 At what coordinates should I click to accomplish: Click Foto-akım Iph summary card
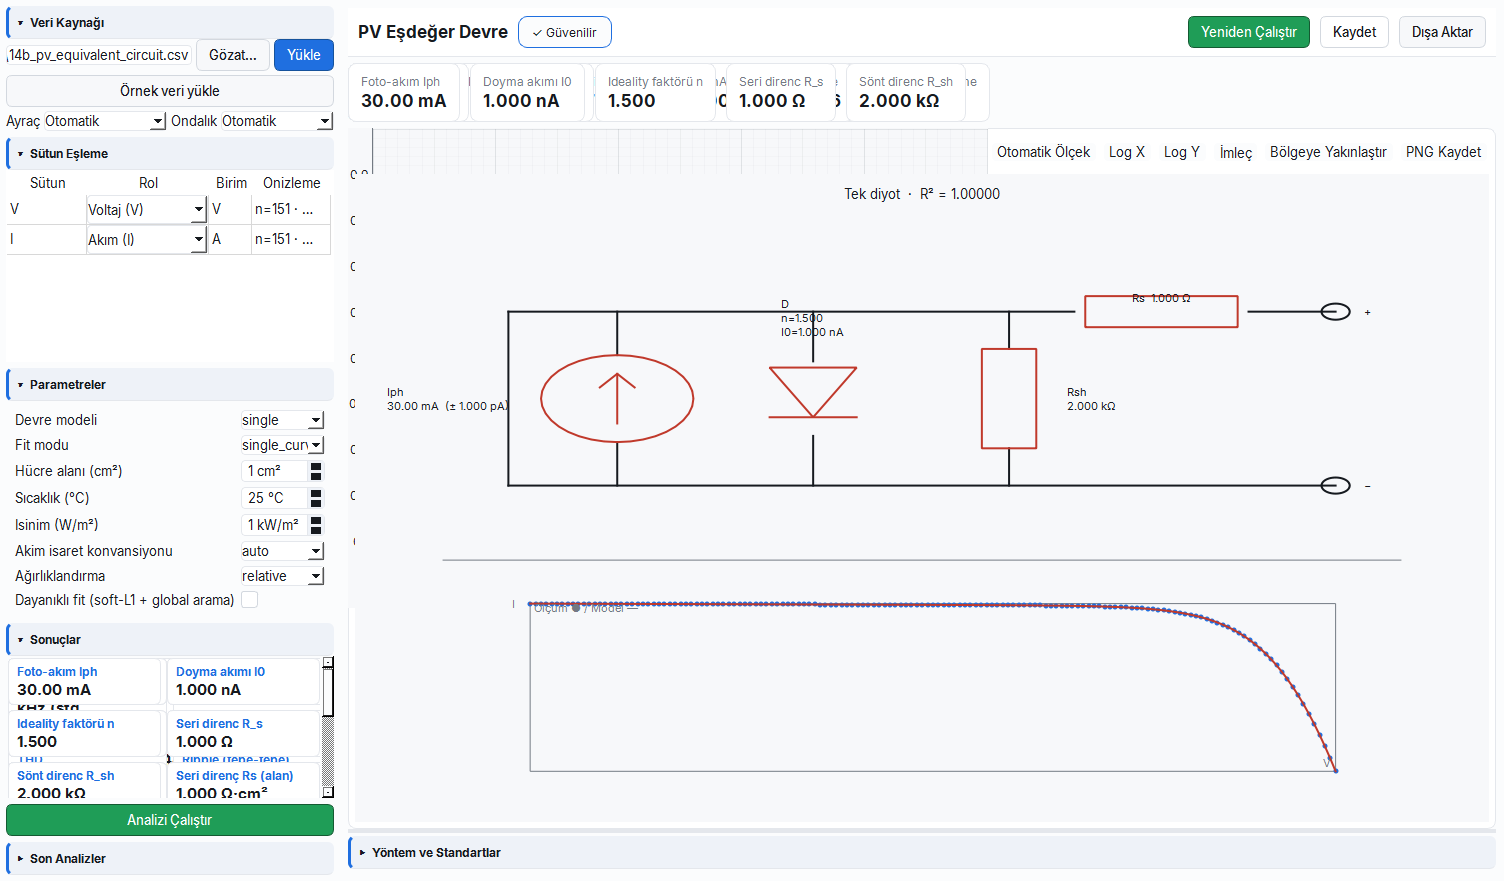[x=404, y=92]
